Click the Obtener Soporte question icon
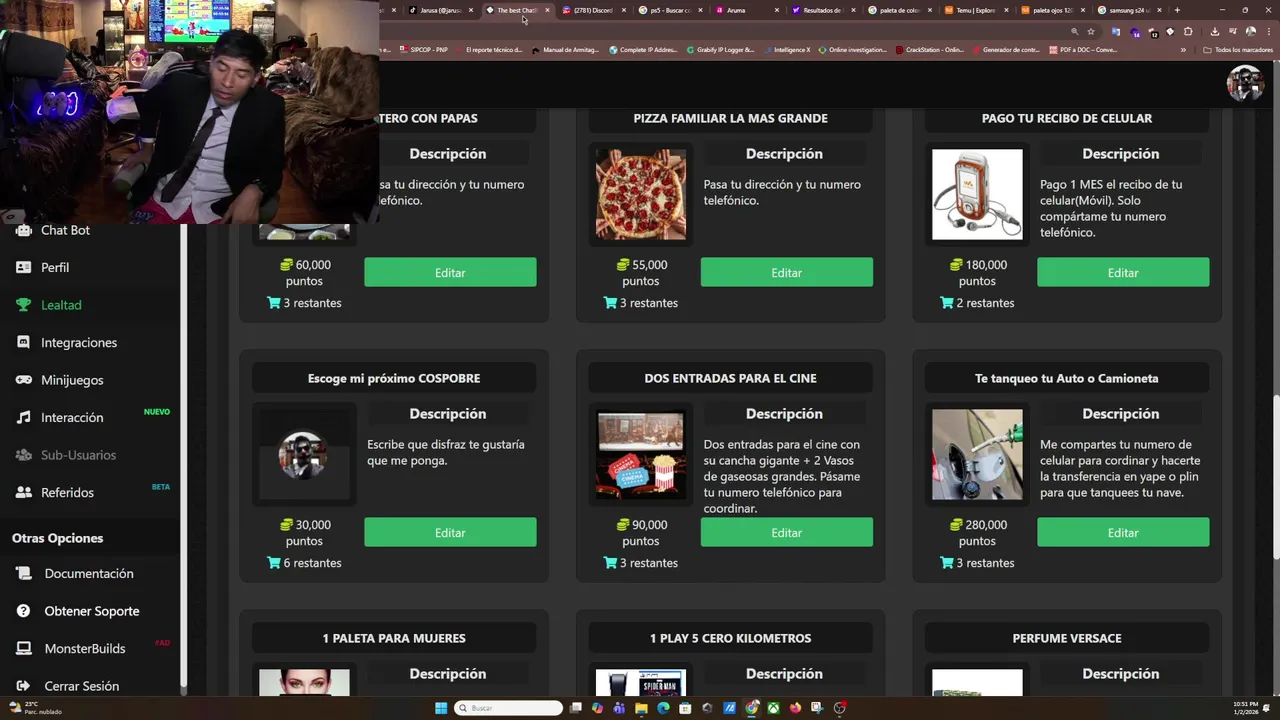 [23, 611]
